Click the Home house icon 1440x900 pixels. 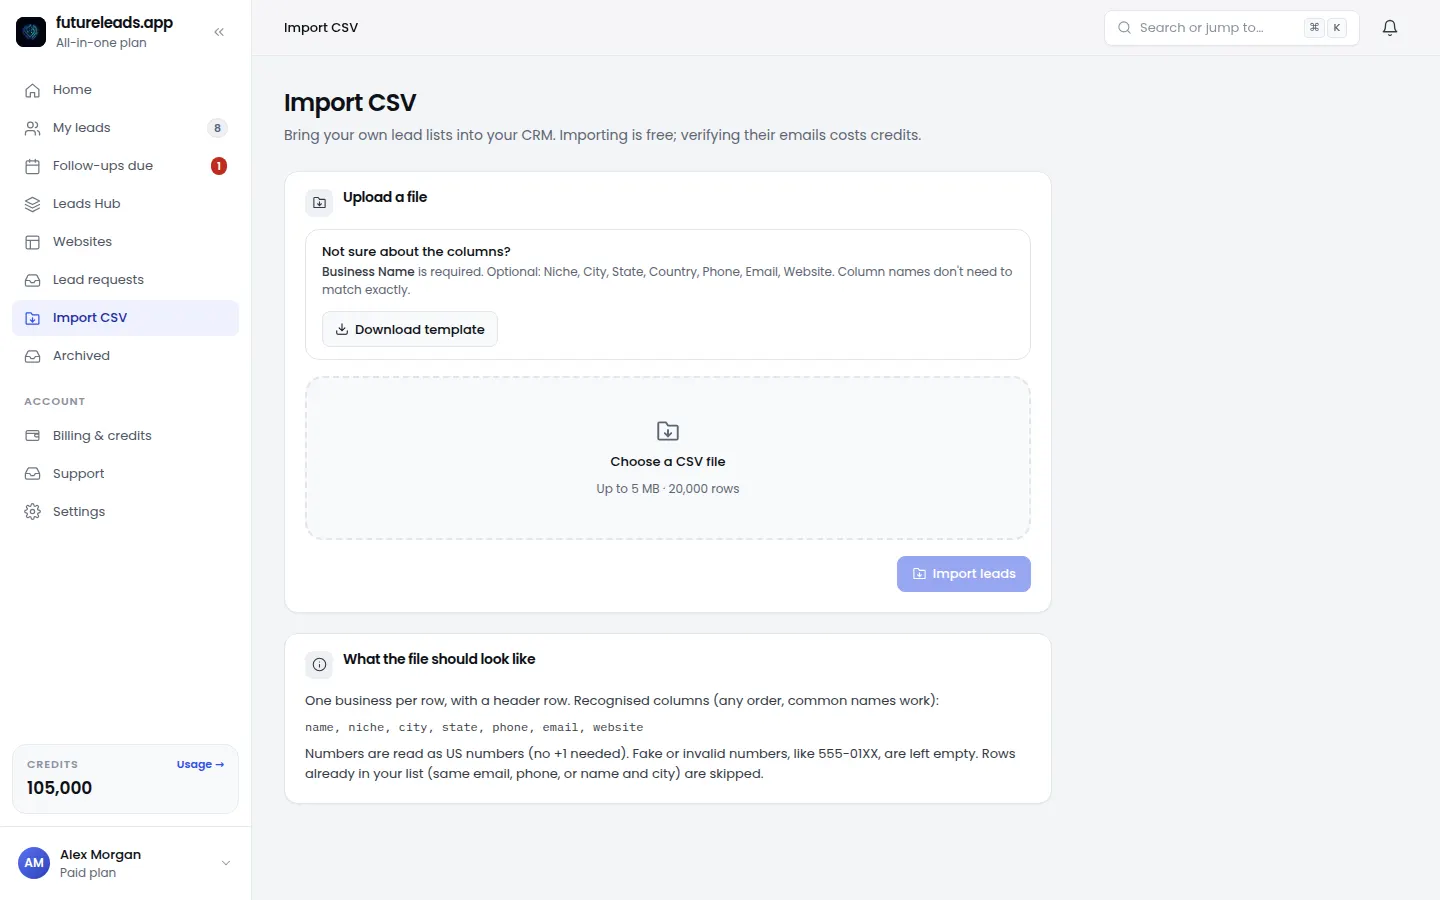pos(33,90)
